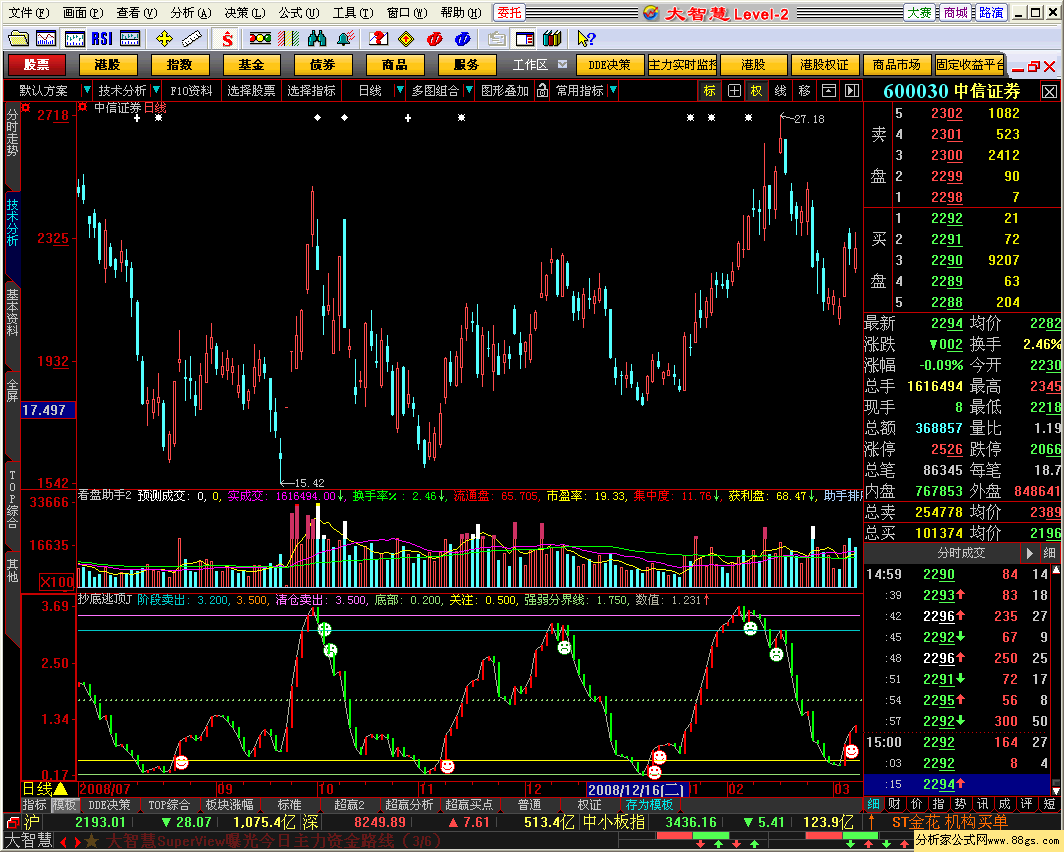The height and width of the screenshot is (852, 1064).
Task: Open file with the folder icon
Action: 18,39
